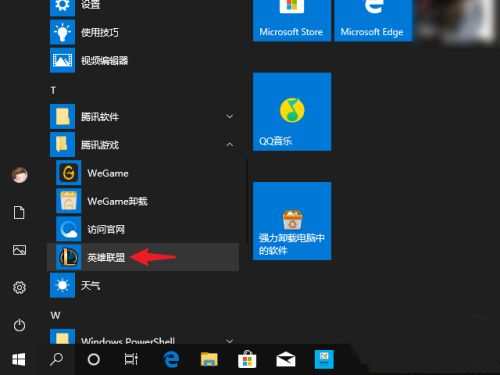Open Pictures from the start sidebar

pos(19,250)
